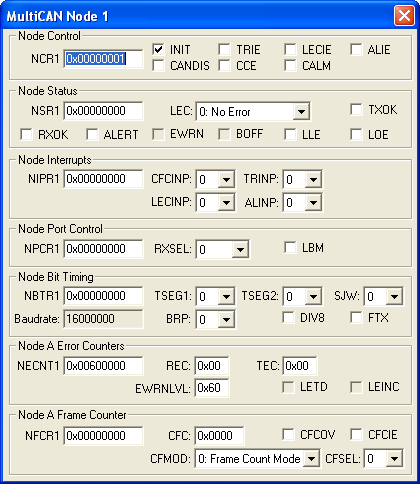Toggle the BOFF checkbox
Viewport: 420px width, 484px height.
pos(224,135)
